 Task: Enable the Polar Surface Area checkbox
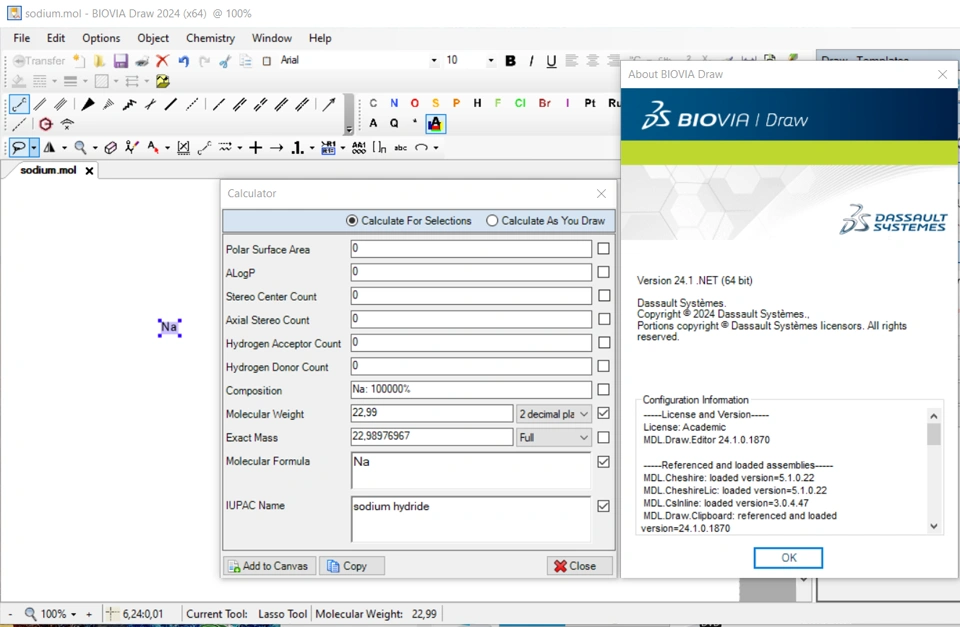[603, 249]
